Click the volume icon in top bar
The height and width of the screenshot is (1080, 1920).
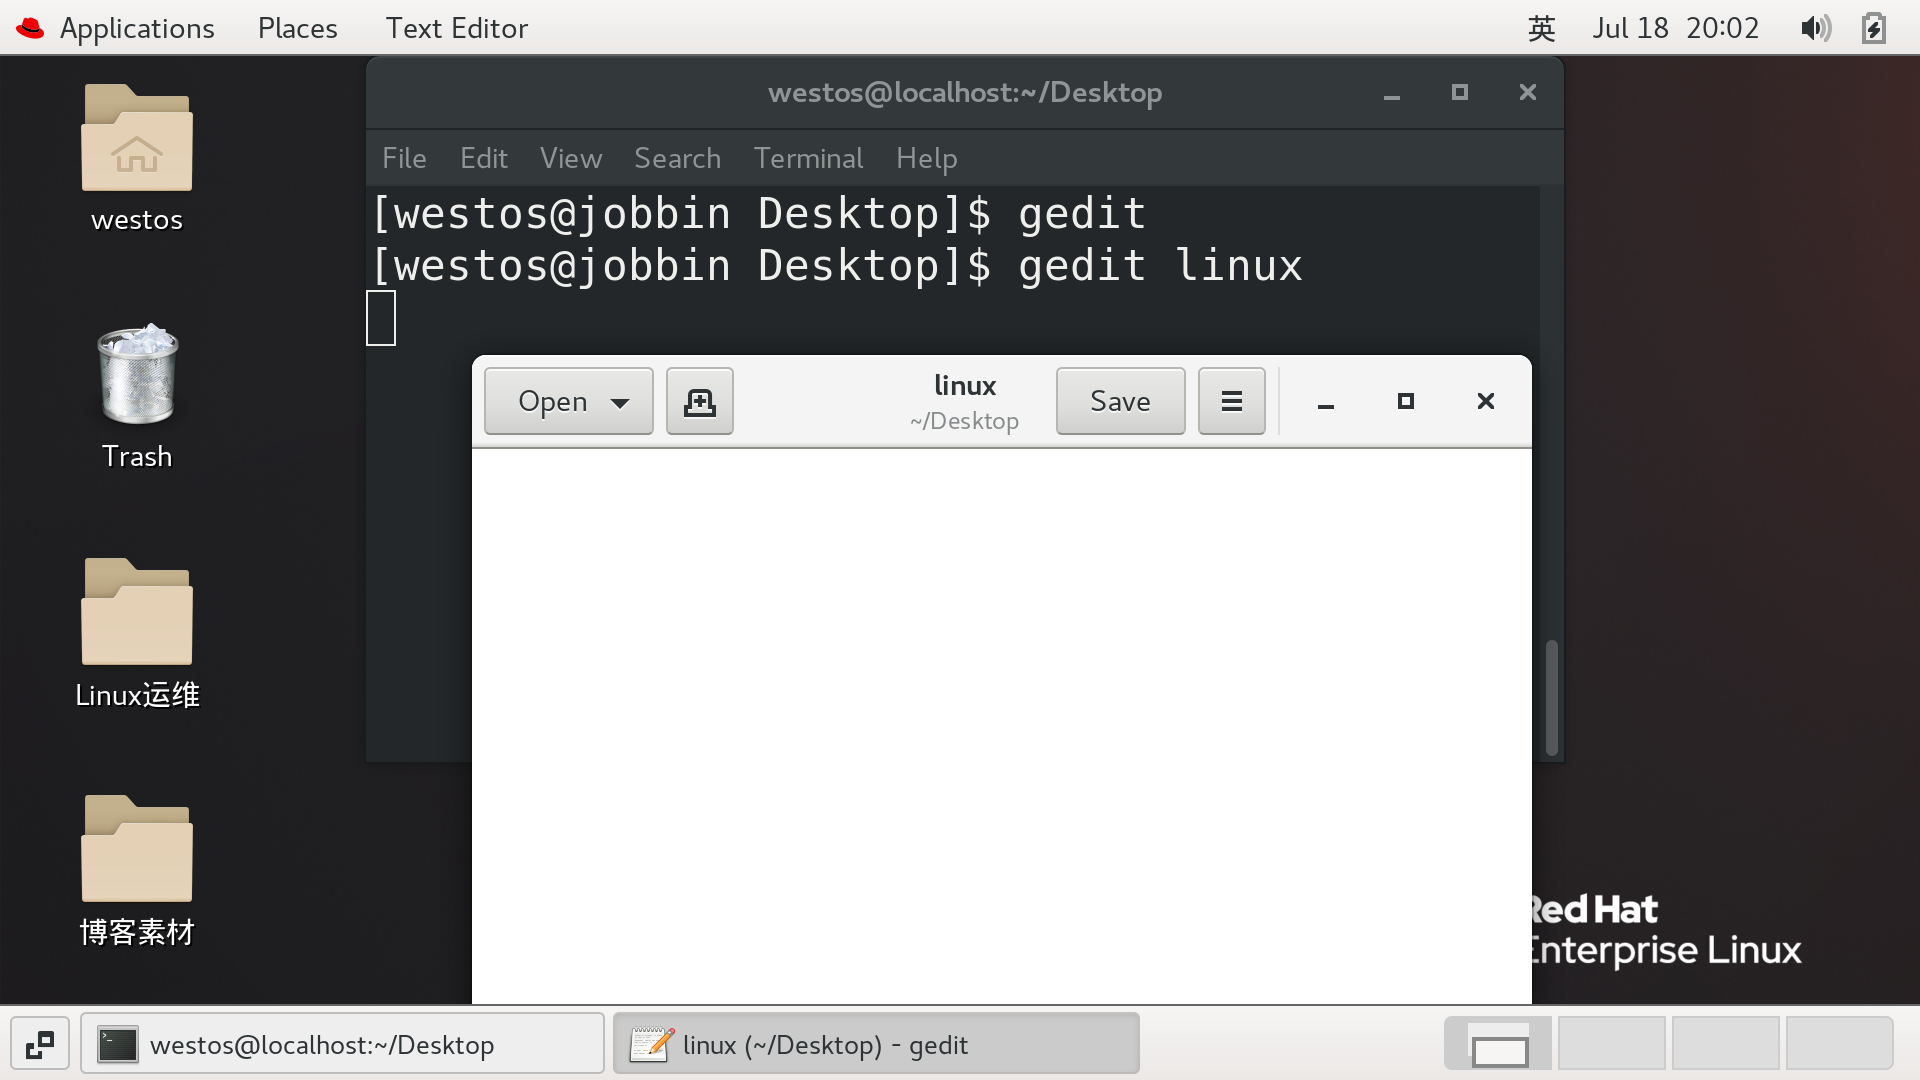coord(1816,28)
